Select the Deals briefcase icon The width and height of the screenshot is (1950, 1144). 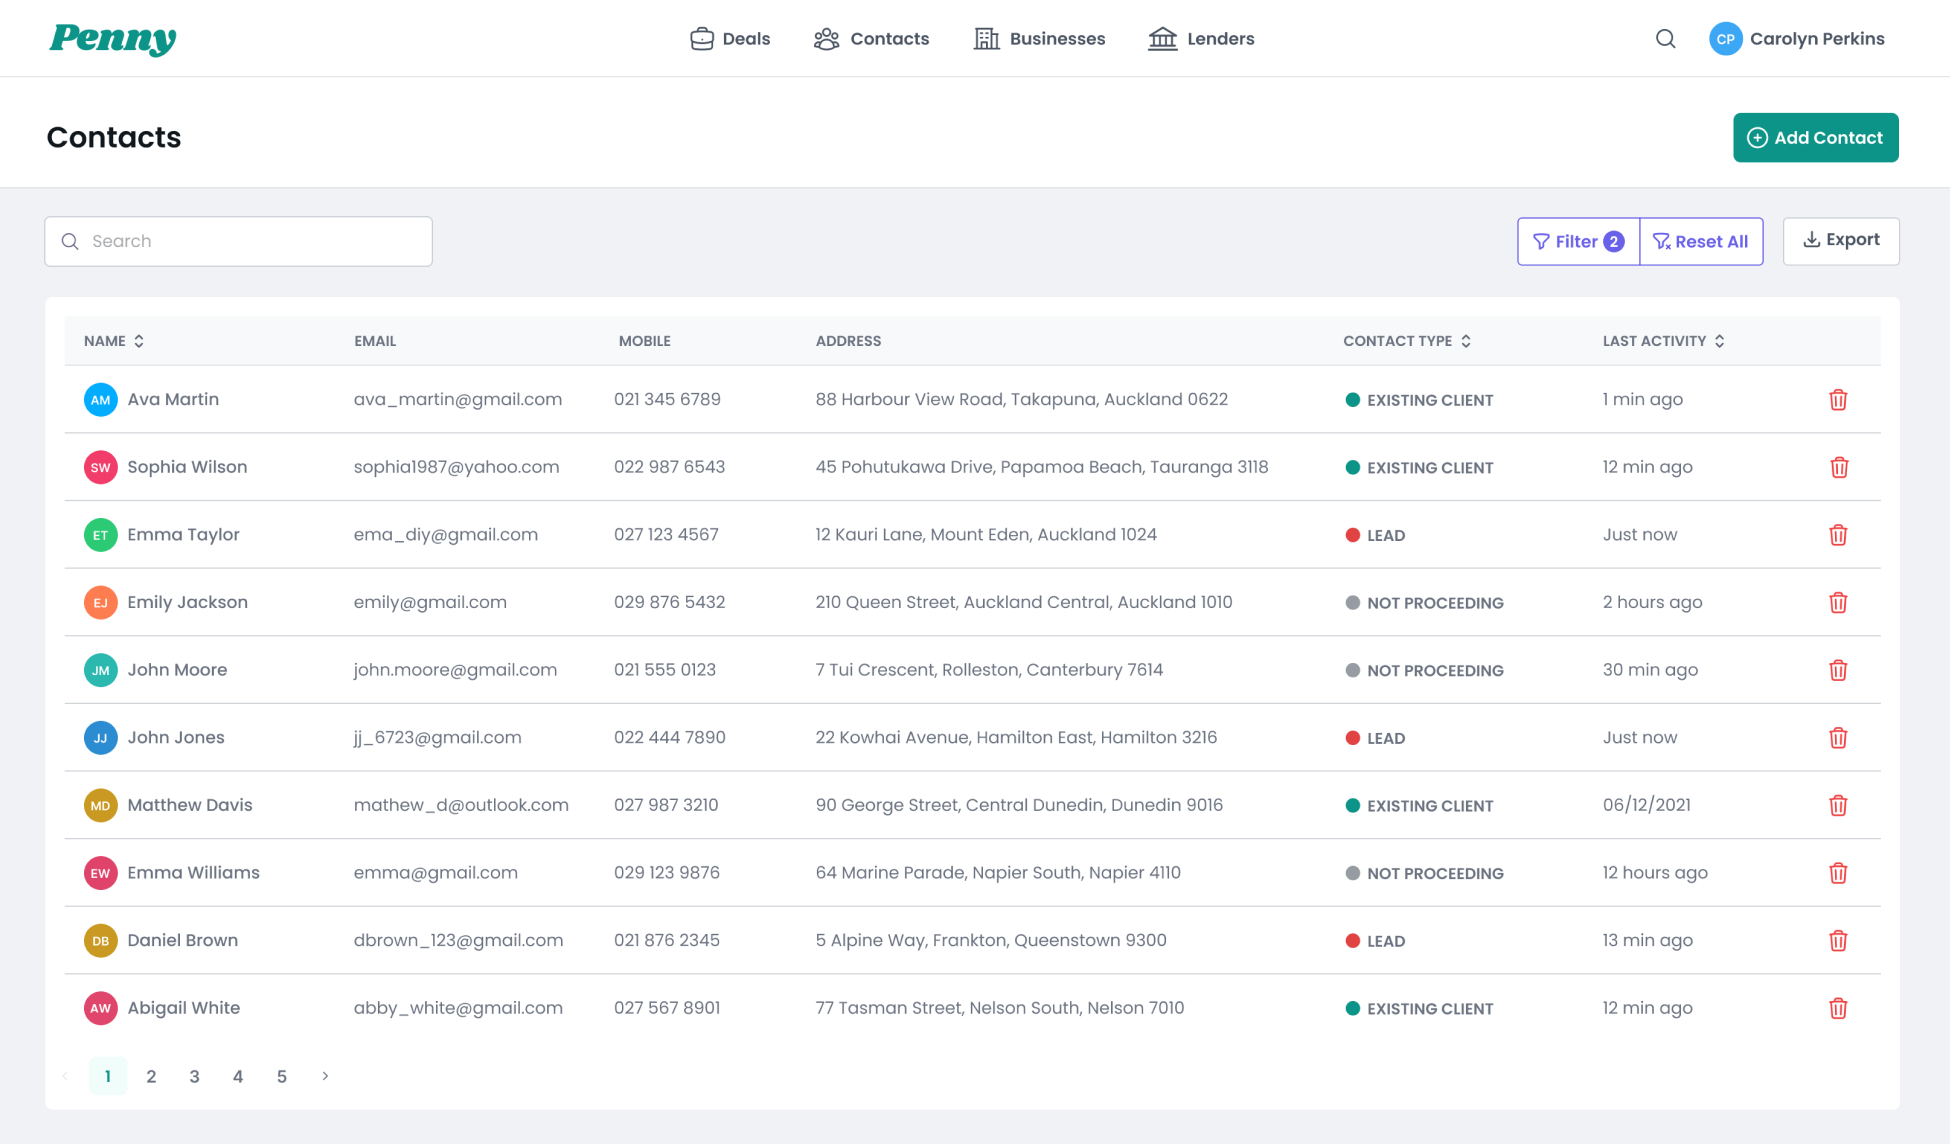point(702,38)
